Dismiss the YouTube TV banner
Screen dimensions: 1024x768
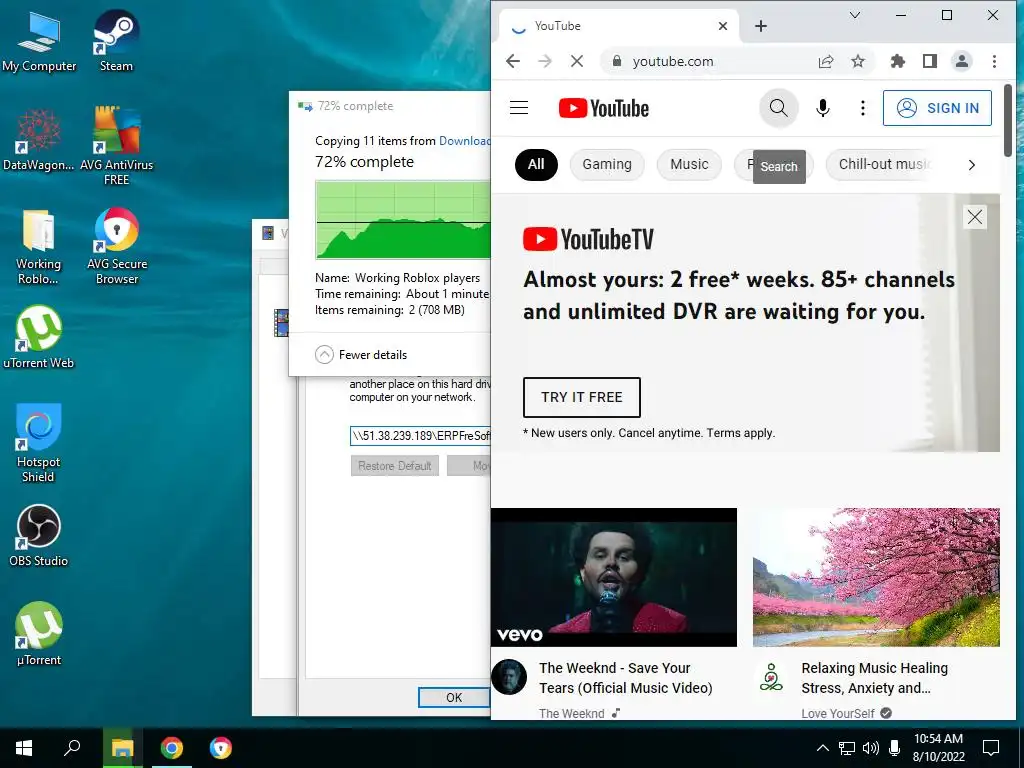(975, 217)
